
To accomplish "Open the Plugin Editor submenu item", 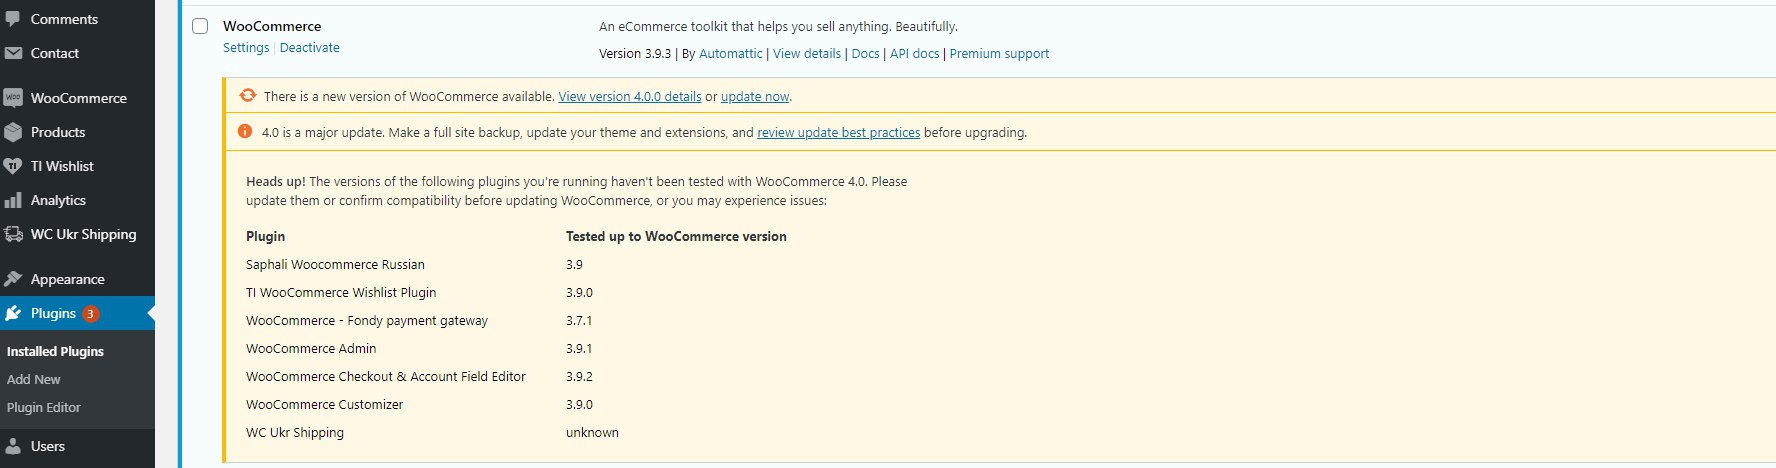I will [44, 407].
